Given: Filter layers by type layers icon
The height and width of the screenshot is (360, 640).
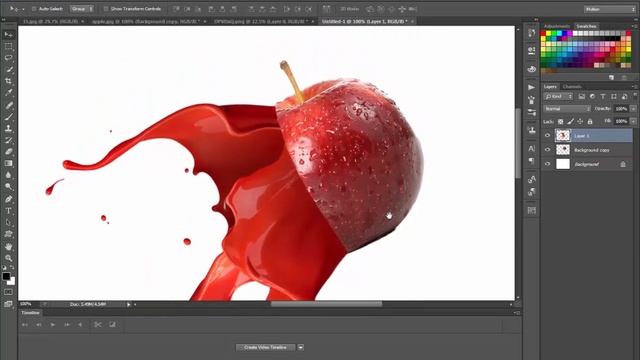Looking at the screenshot, I should (x=603, y=97).
